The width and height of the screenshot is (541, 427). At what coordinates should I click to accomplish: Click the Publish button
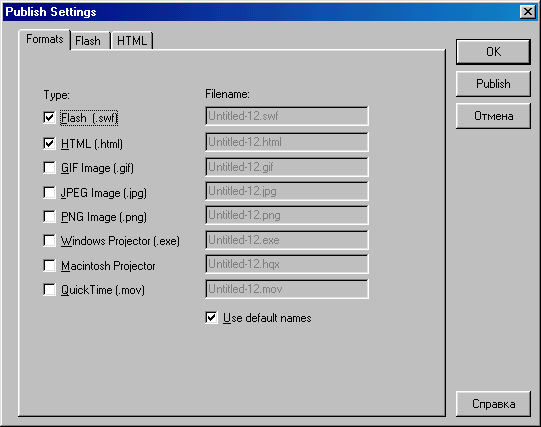point(493,84)
